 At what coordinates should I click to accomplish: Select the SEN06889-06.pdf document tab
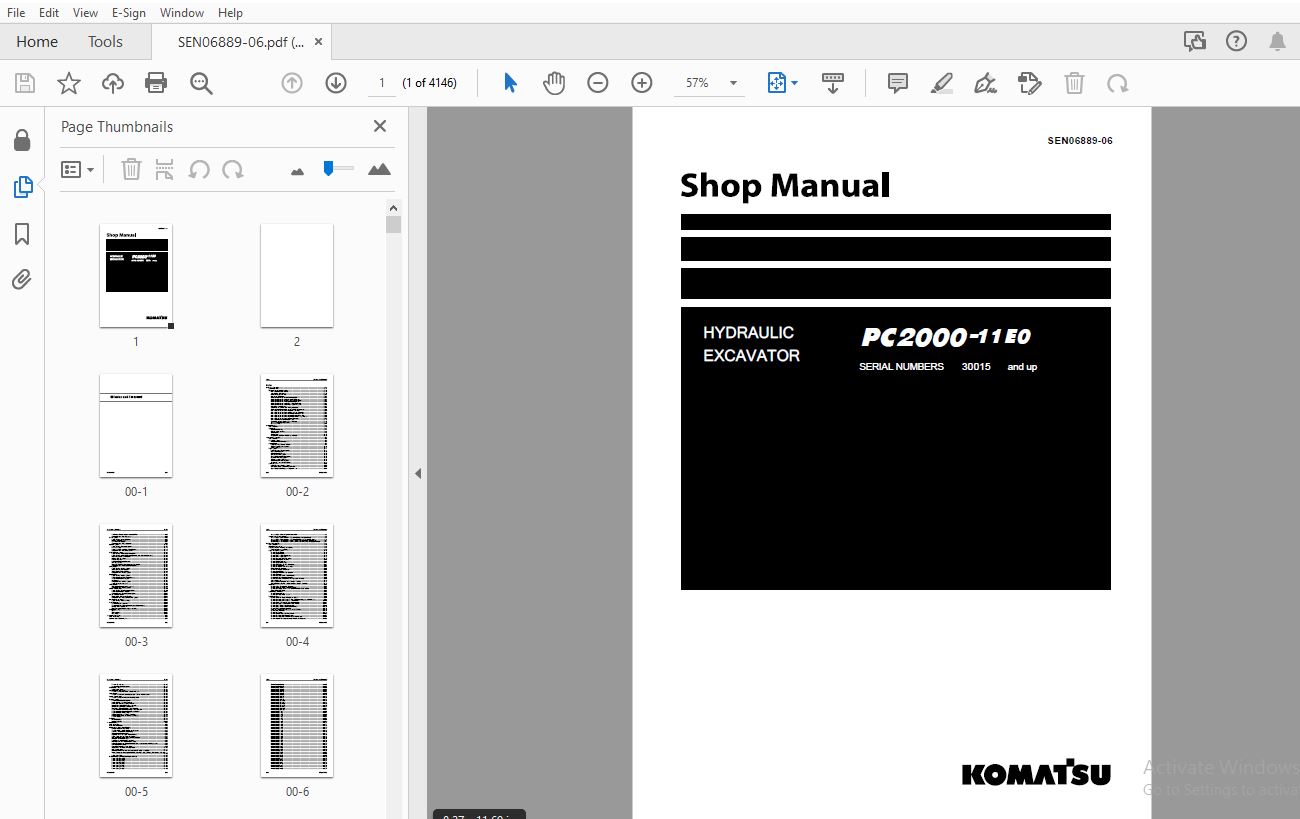tap(241, 42)
